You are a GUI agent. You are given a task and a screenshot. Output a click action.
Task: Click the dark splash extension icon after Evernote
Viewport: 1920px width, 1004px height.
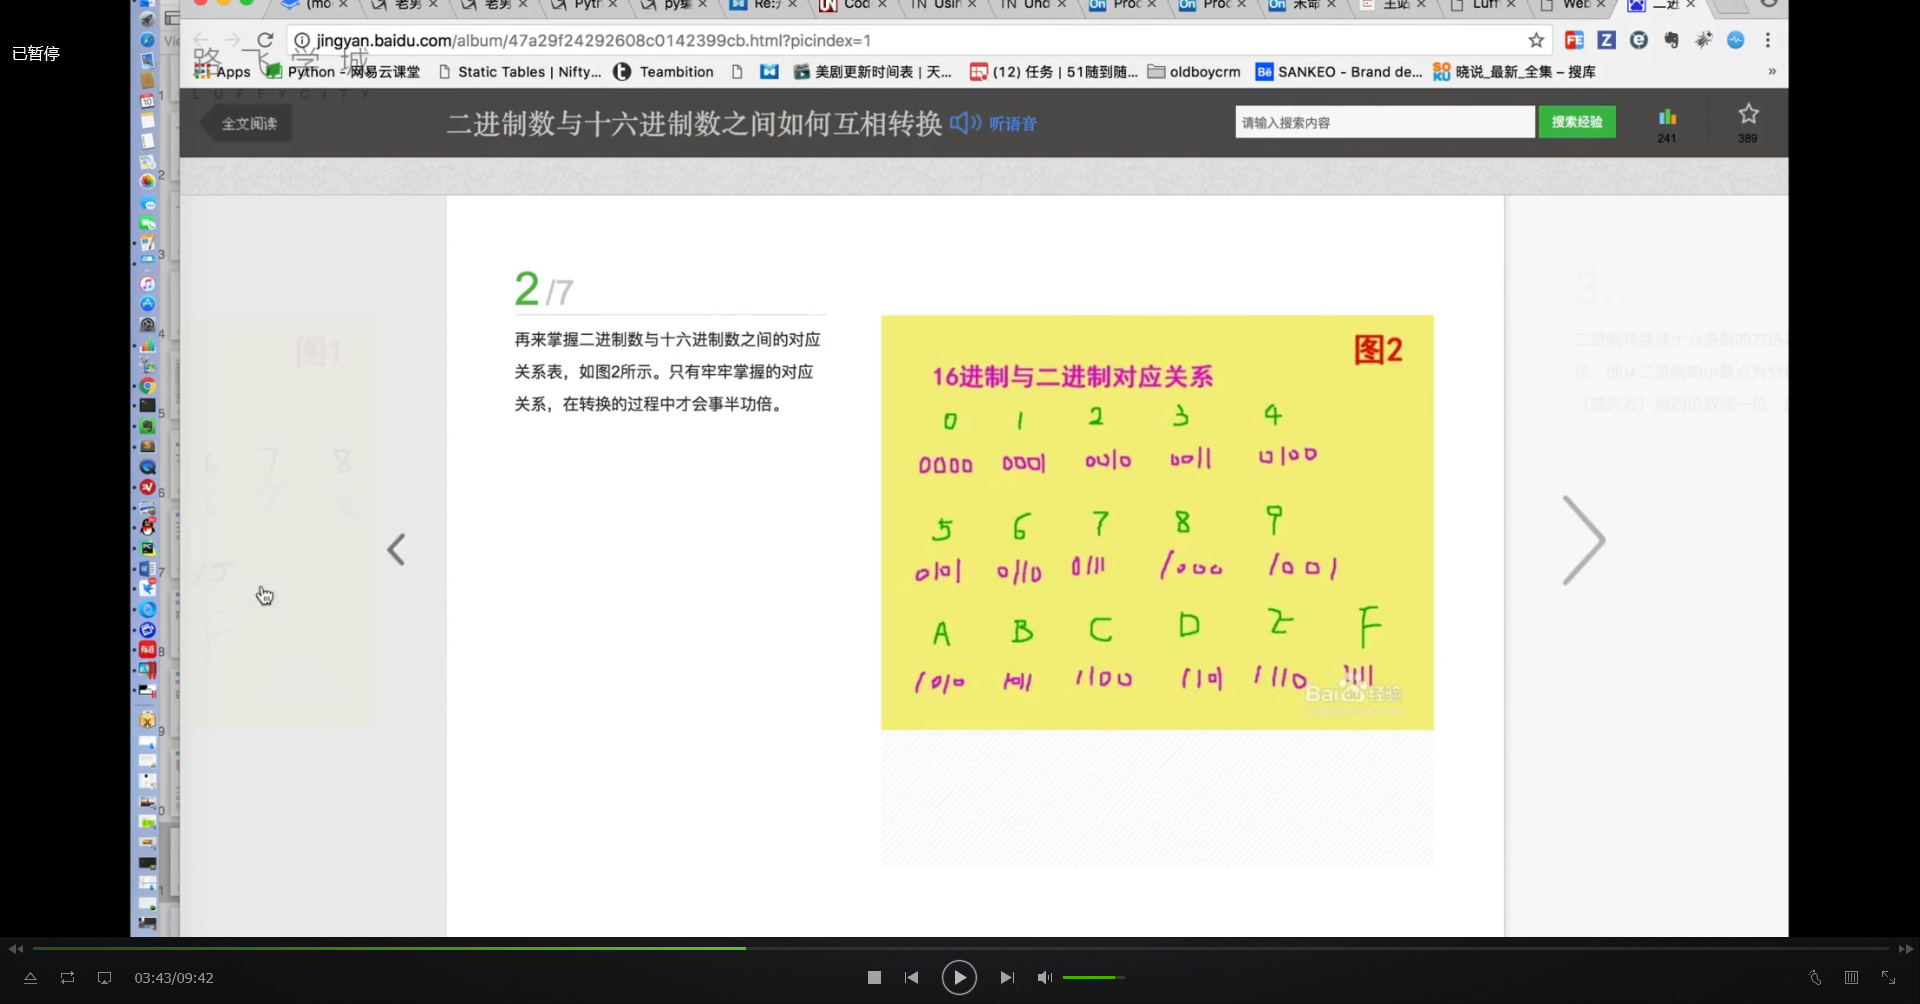[1704, 40]
